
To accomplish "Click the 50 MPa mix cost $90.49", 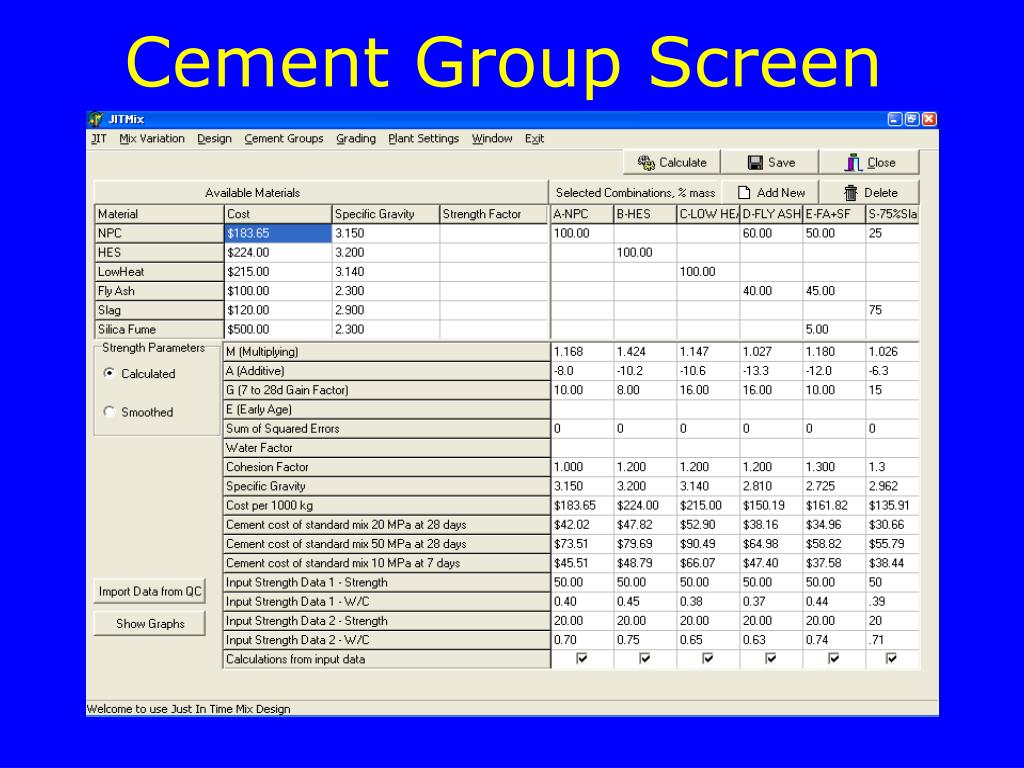I will (x=708, y=544).
